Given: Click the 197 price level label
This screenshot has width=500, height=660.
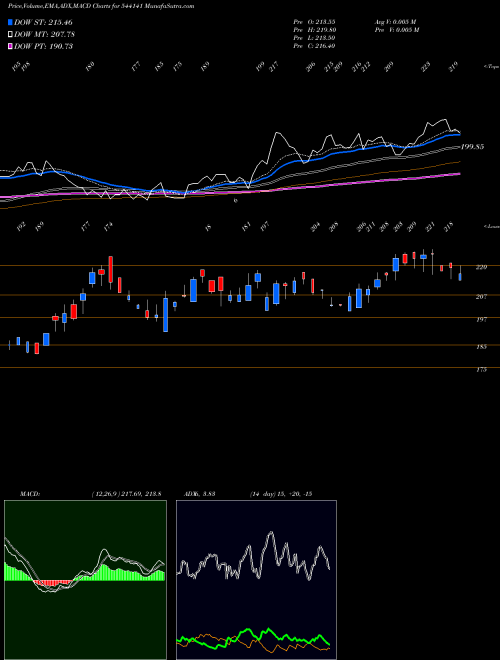Looking at the screenshot, I should pos(482,319).
